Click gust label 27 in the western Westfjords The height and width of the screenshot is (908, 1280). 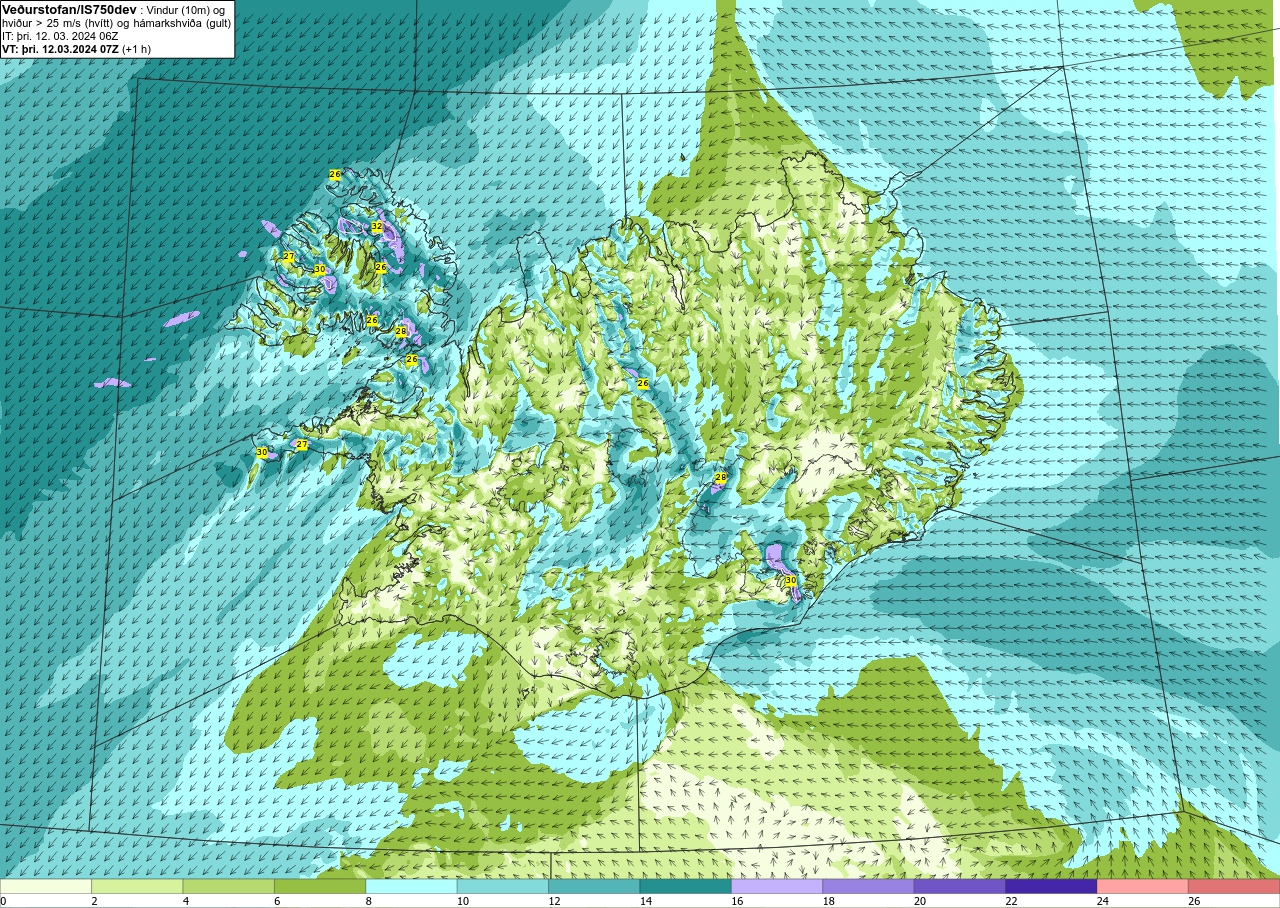pyautogui.click(x=288, y=257)
